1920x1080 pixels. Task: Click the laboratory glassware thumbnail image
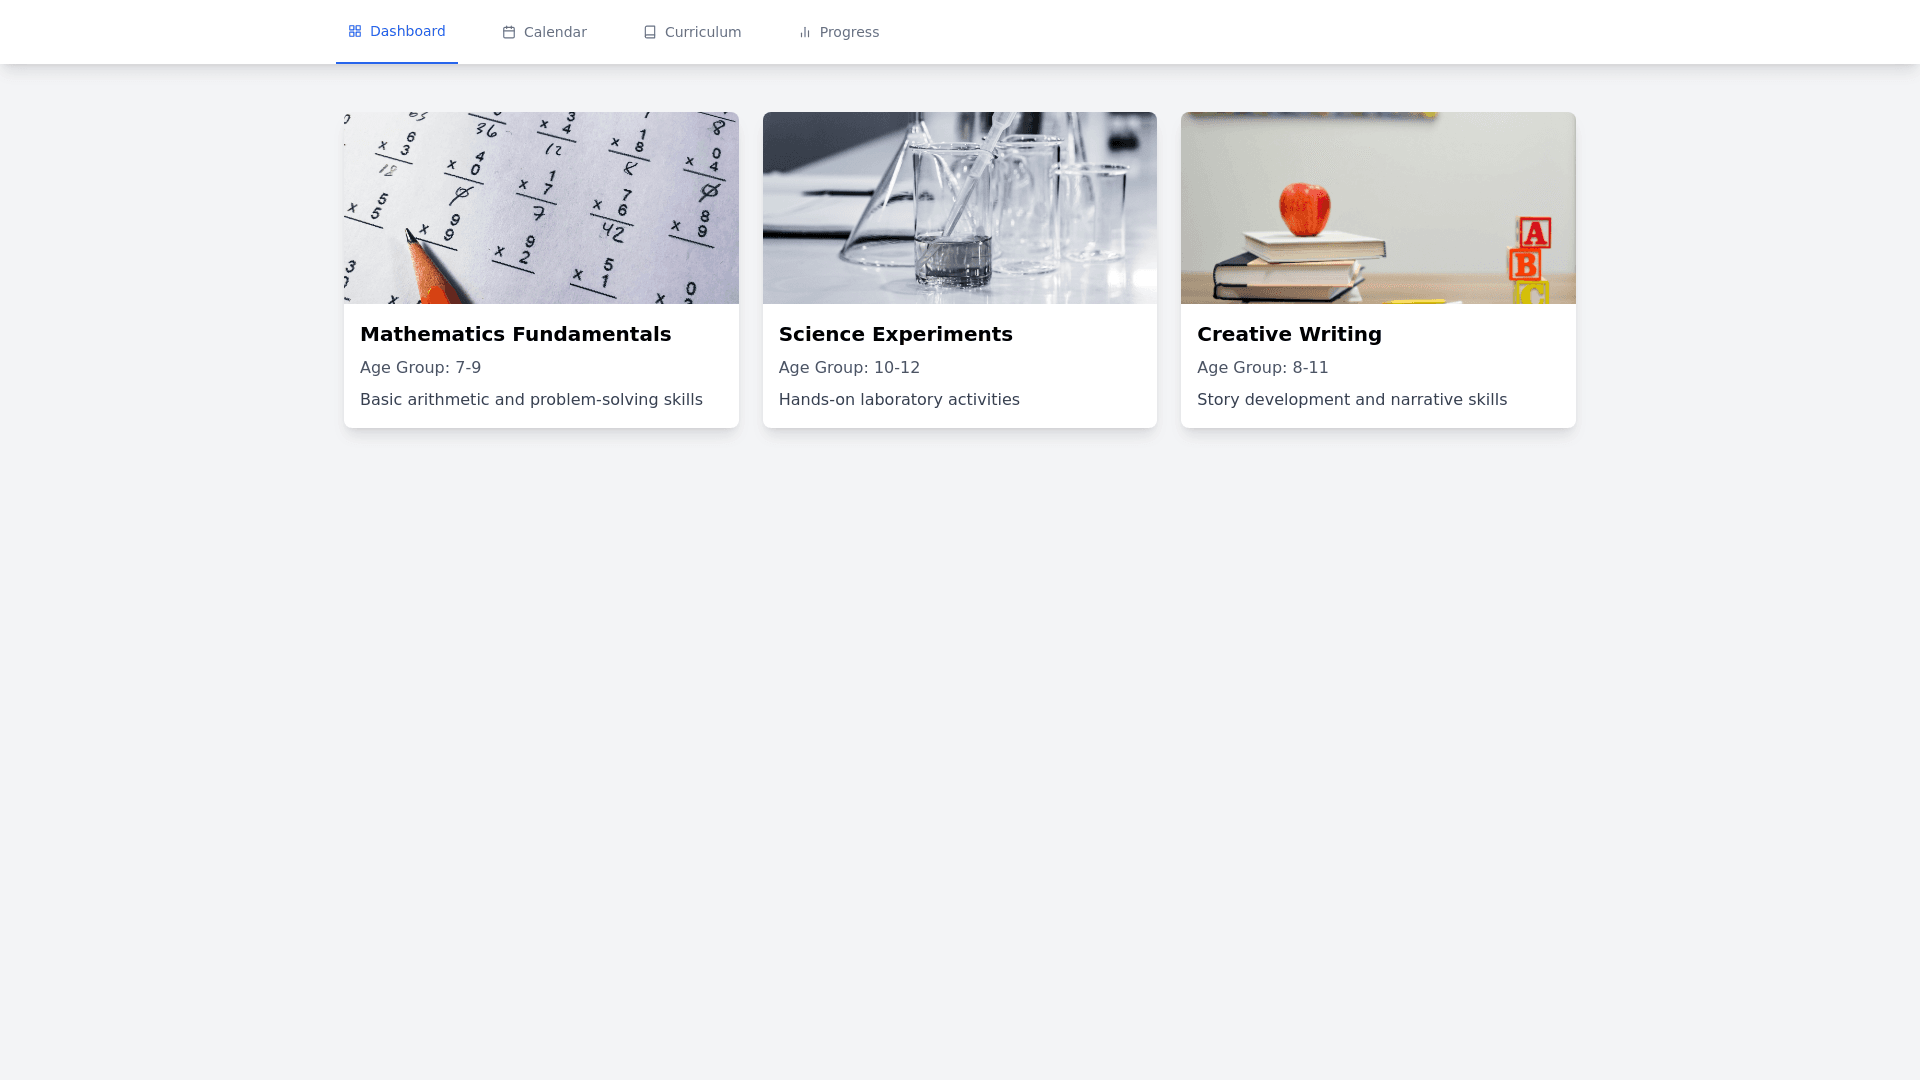959,208
